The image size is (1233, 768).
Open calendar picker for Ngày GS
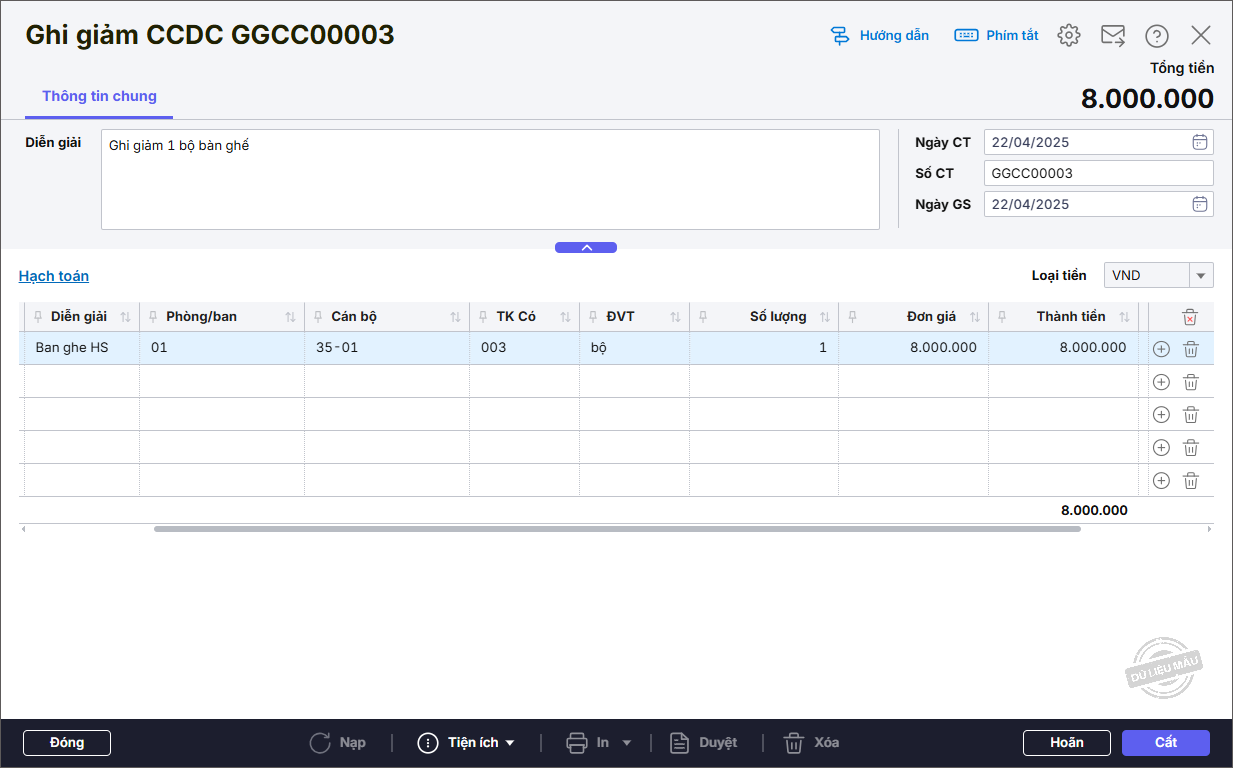pyautogui.click(x=1200, y=204)
